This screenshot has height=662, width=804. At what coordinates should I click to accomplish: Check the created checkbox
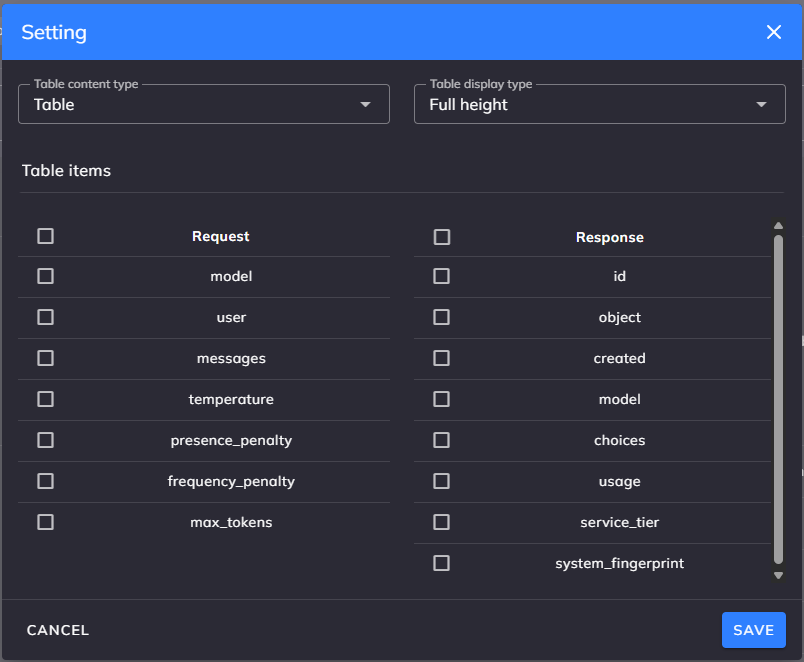point(441,358)
